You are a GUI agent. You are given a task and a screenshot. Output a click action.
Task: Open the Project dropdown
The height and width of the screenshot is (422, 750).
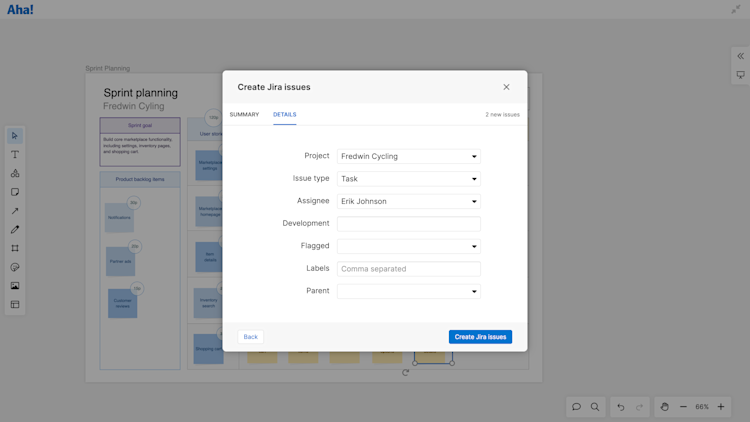(x=408, y=156)
